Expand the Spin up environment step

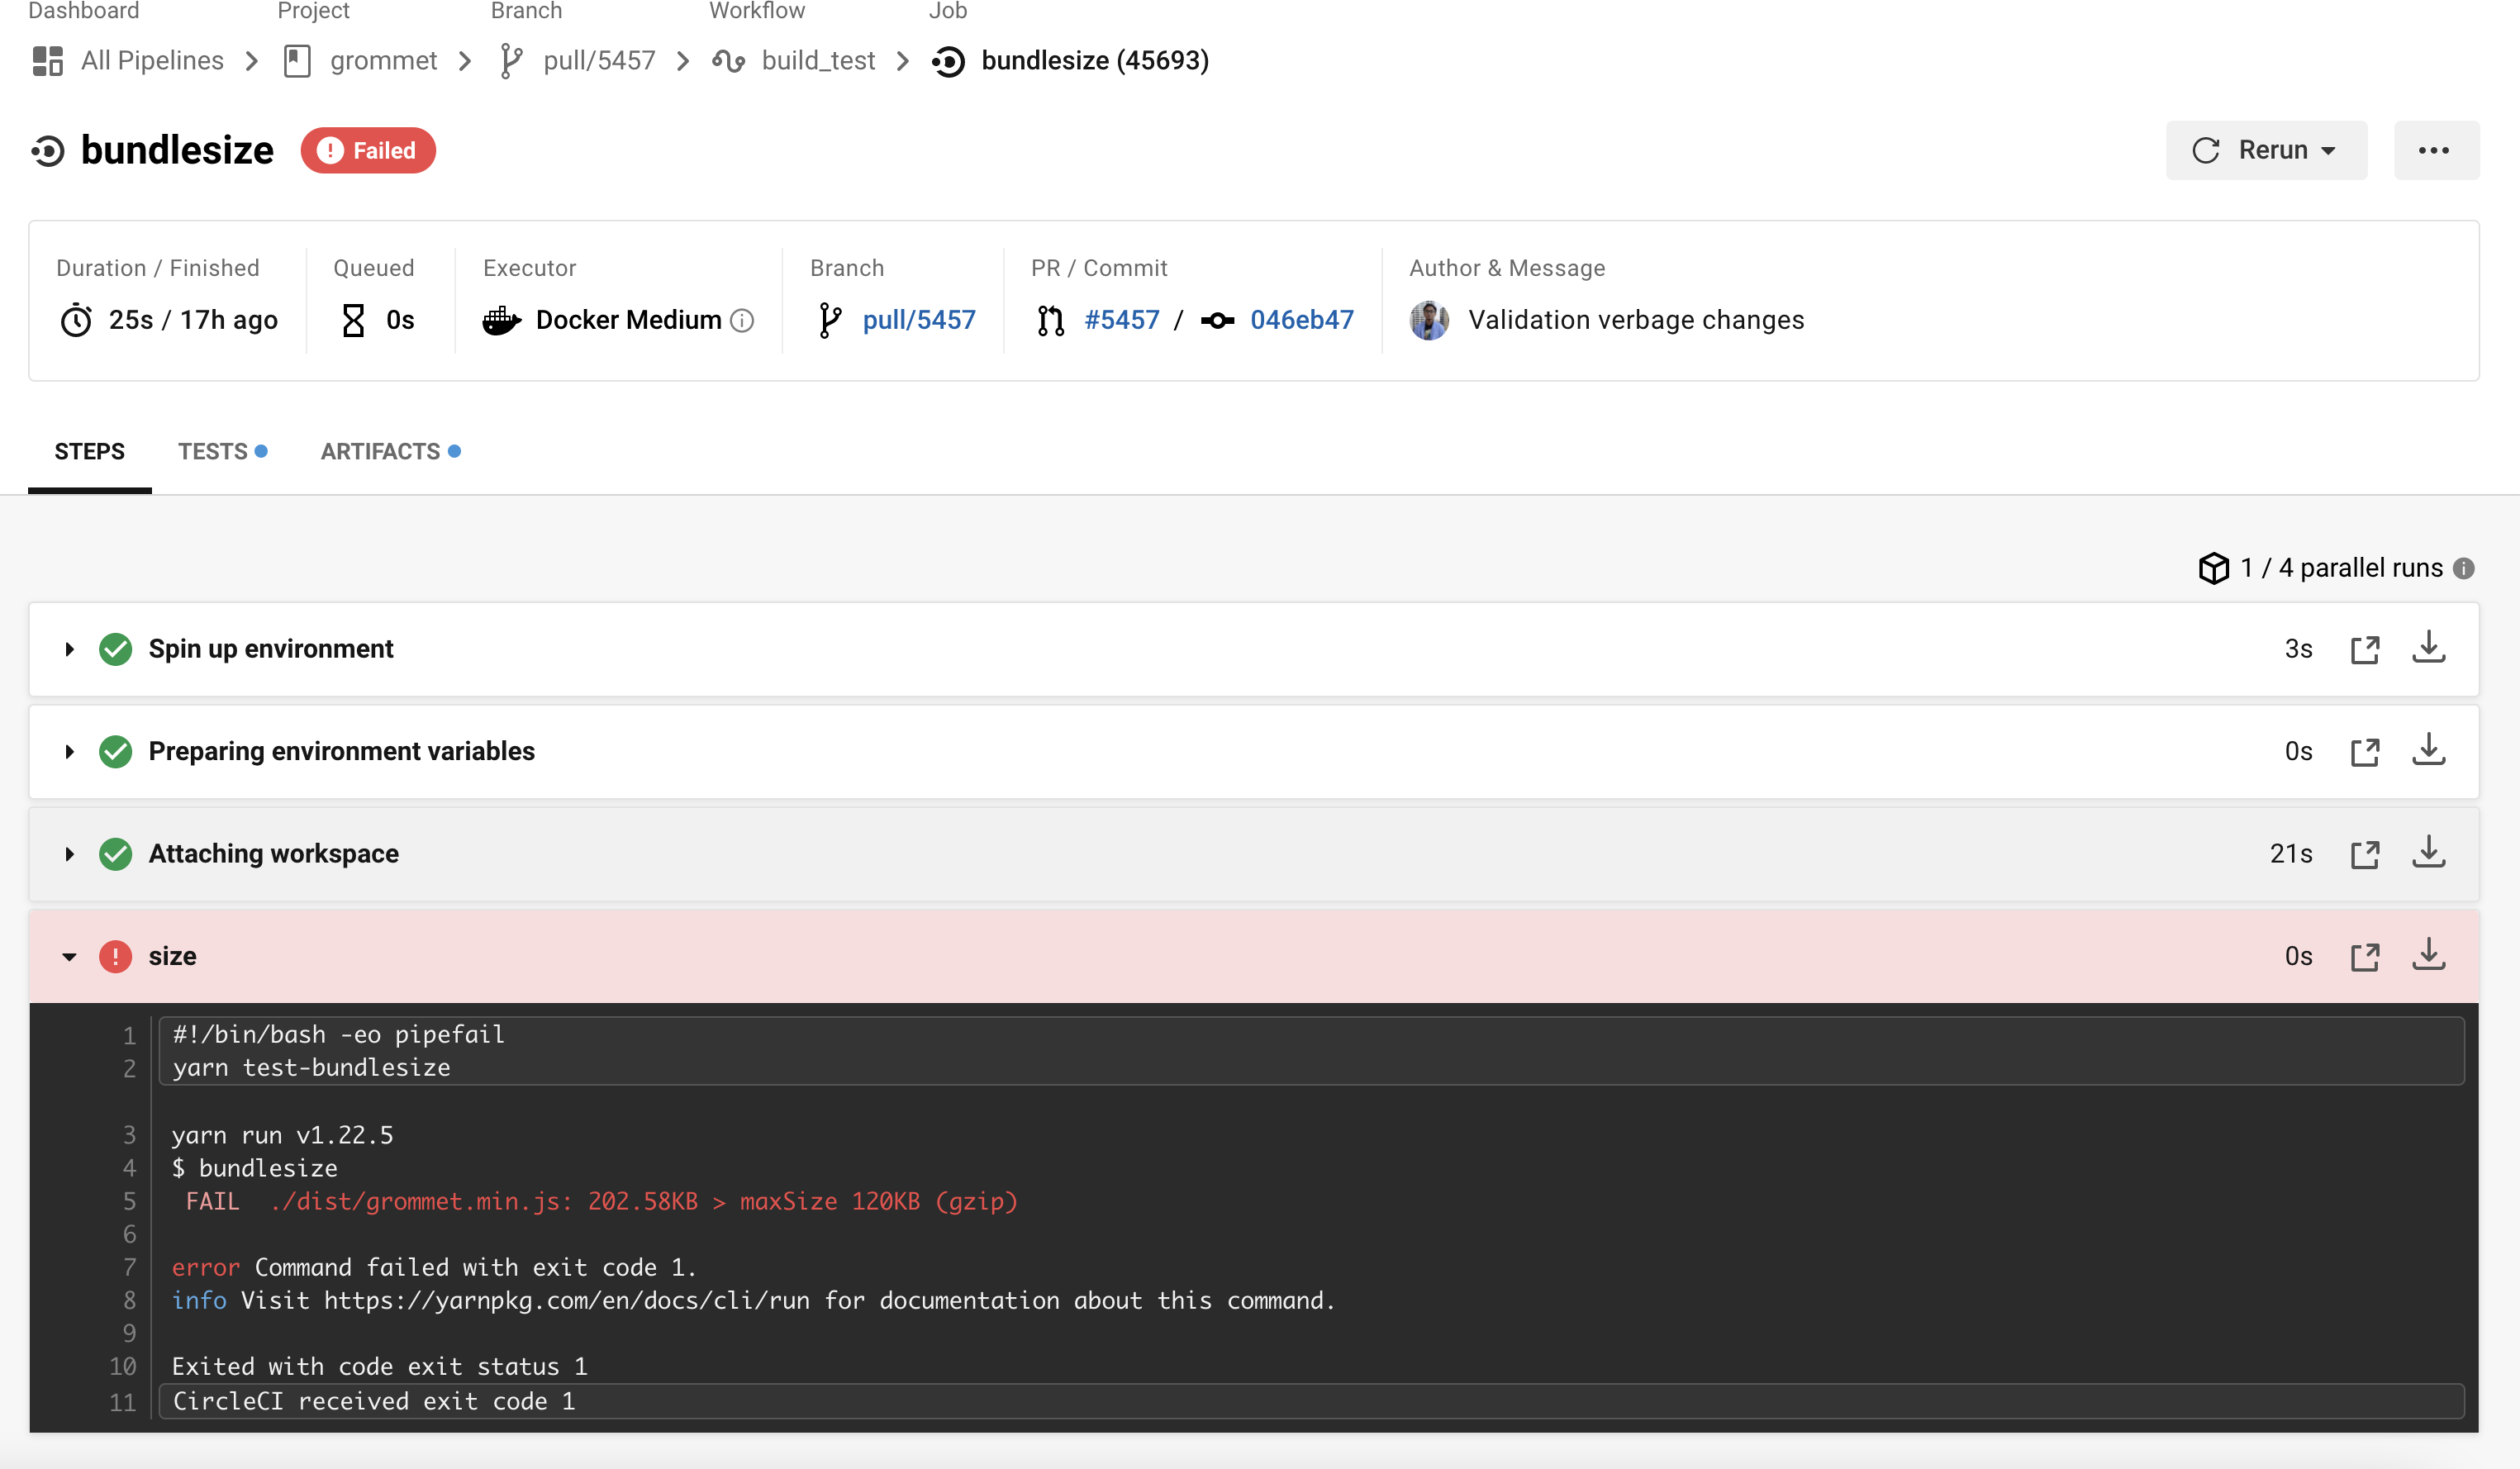pos(69,649)
